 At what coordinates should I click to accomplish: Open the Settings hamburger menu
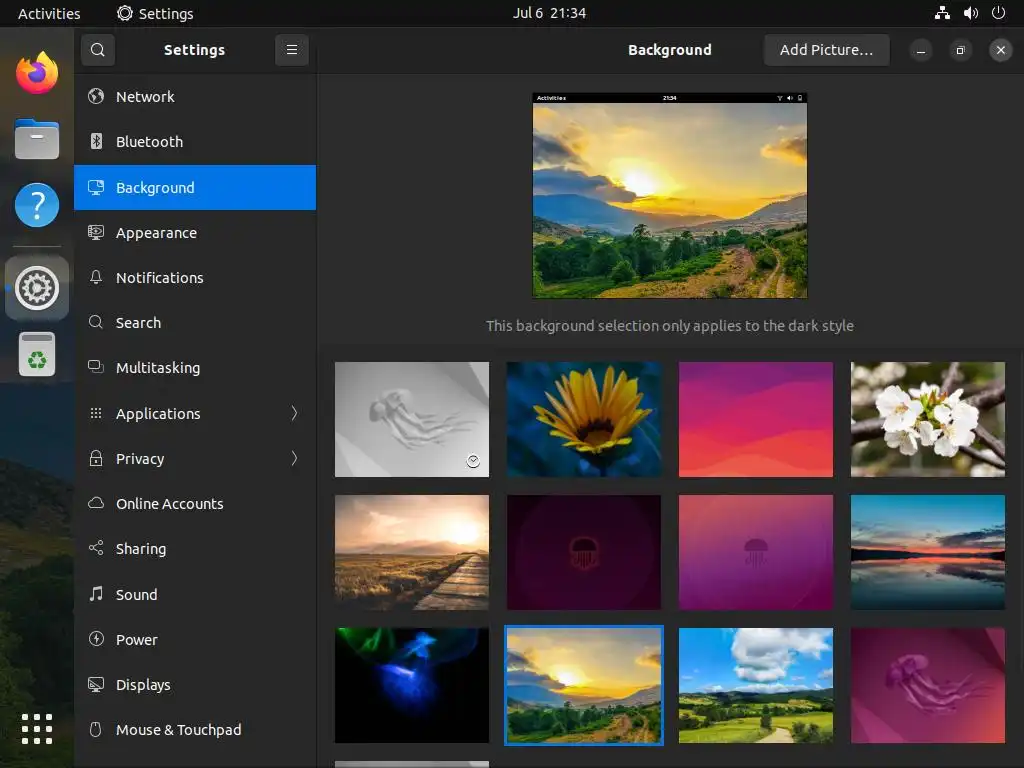pyautogui.click(x=292, y=50)
